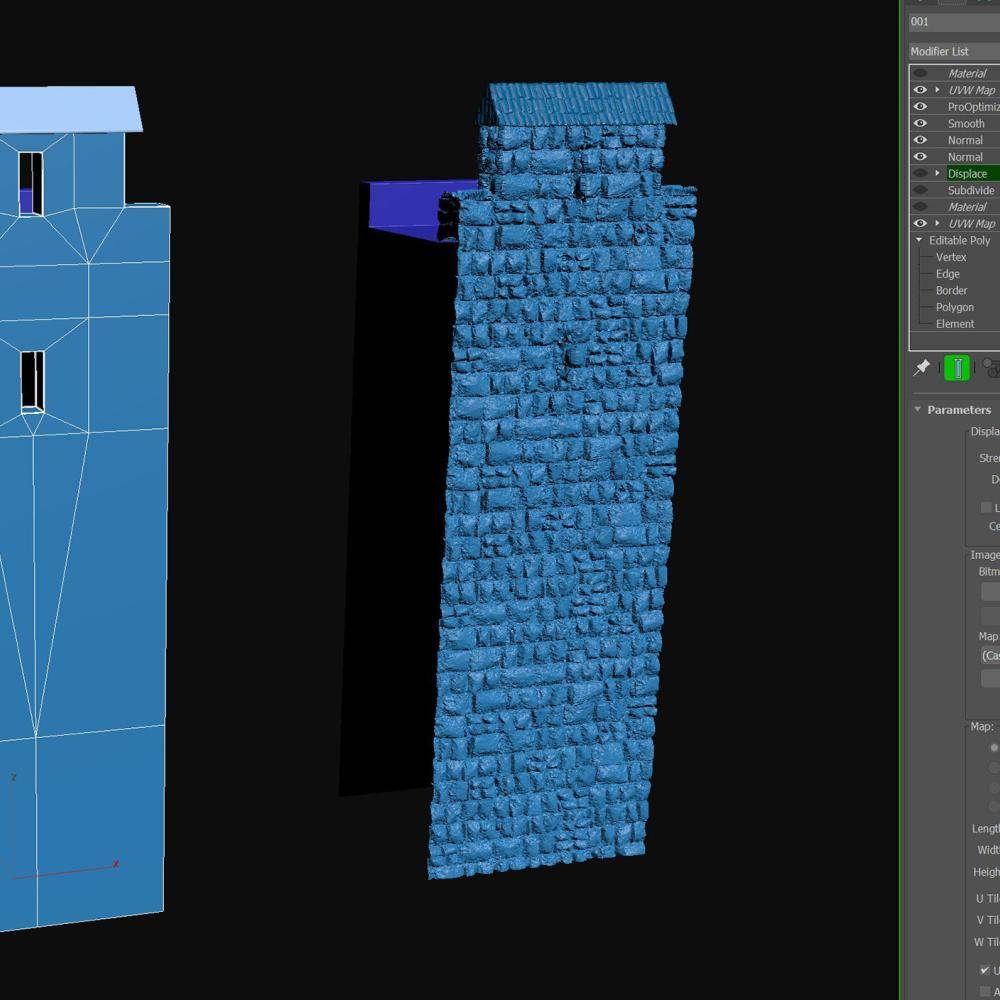Toggle the Pin Stack icon
This screenshot has width=1000, height=1000.
pyautogui.click(x=921, y=369)
